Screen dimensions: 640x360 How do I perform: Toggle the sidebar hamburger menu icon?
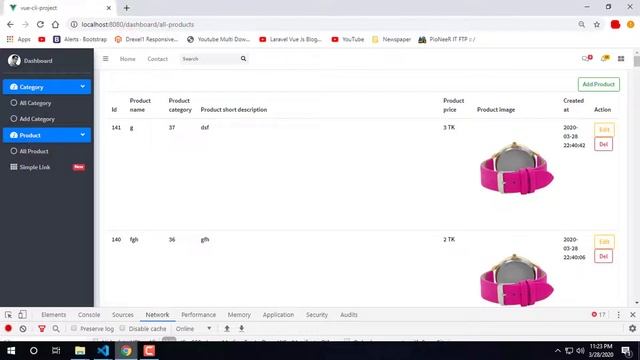[x=105, y=59]
